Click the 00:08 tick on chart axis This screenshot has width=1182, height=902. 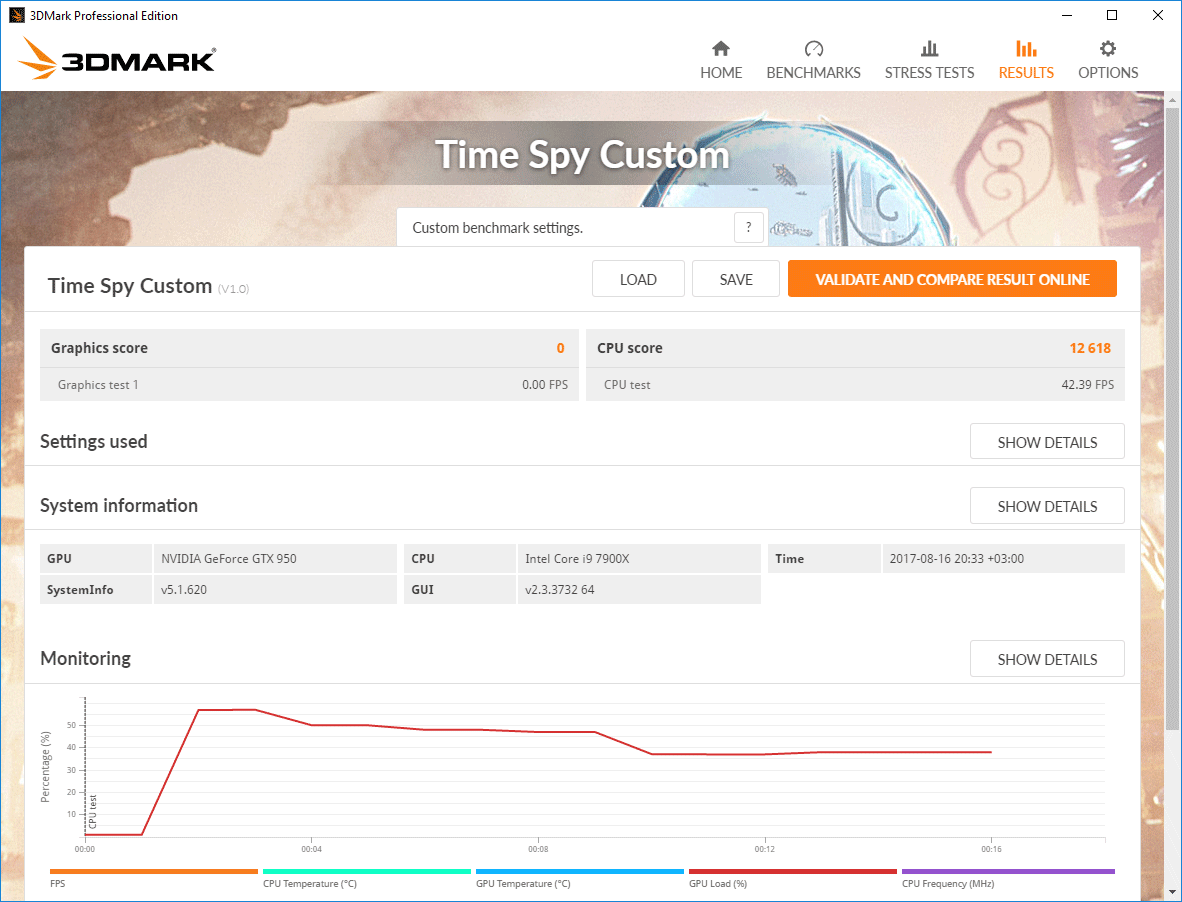538,849
